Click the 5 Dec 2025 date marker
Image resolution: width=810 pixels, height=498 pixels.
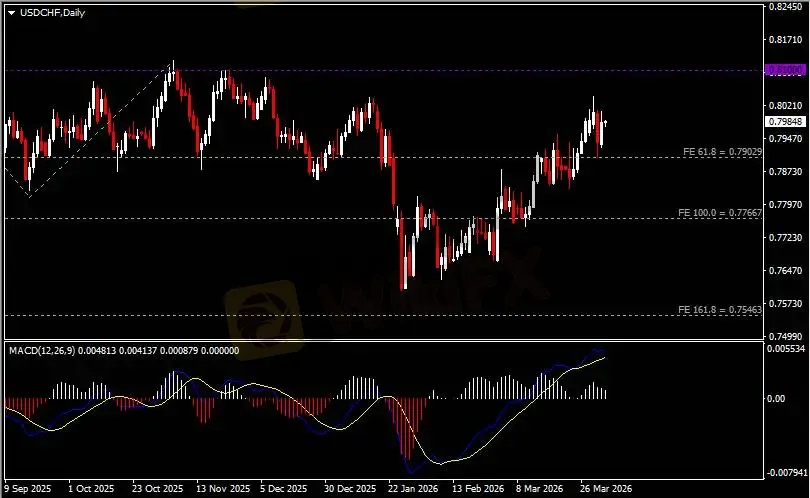coord(282,490)
